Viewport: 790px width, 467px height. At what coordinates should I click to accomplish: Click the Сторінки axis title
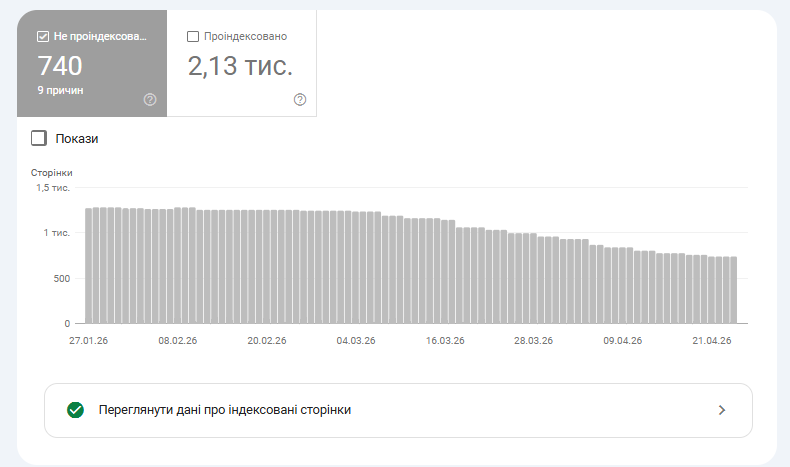tap(51, 173)
